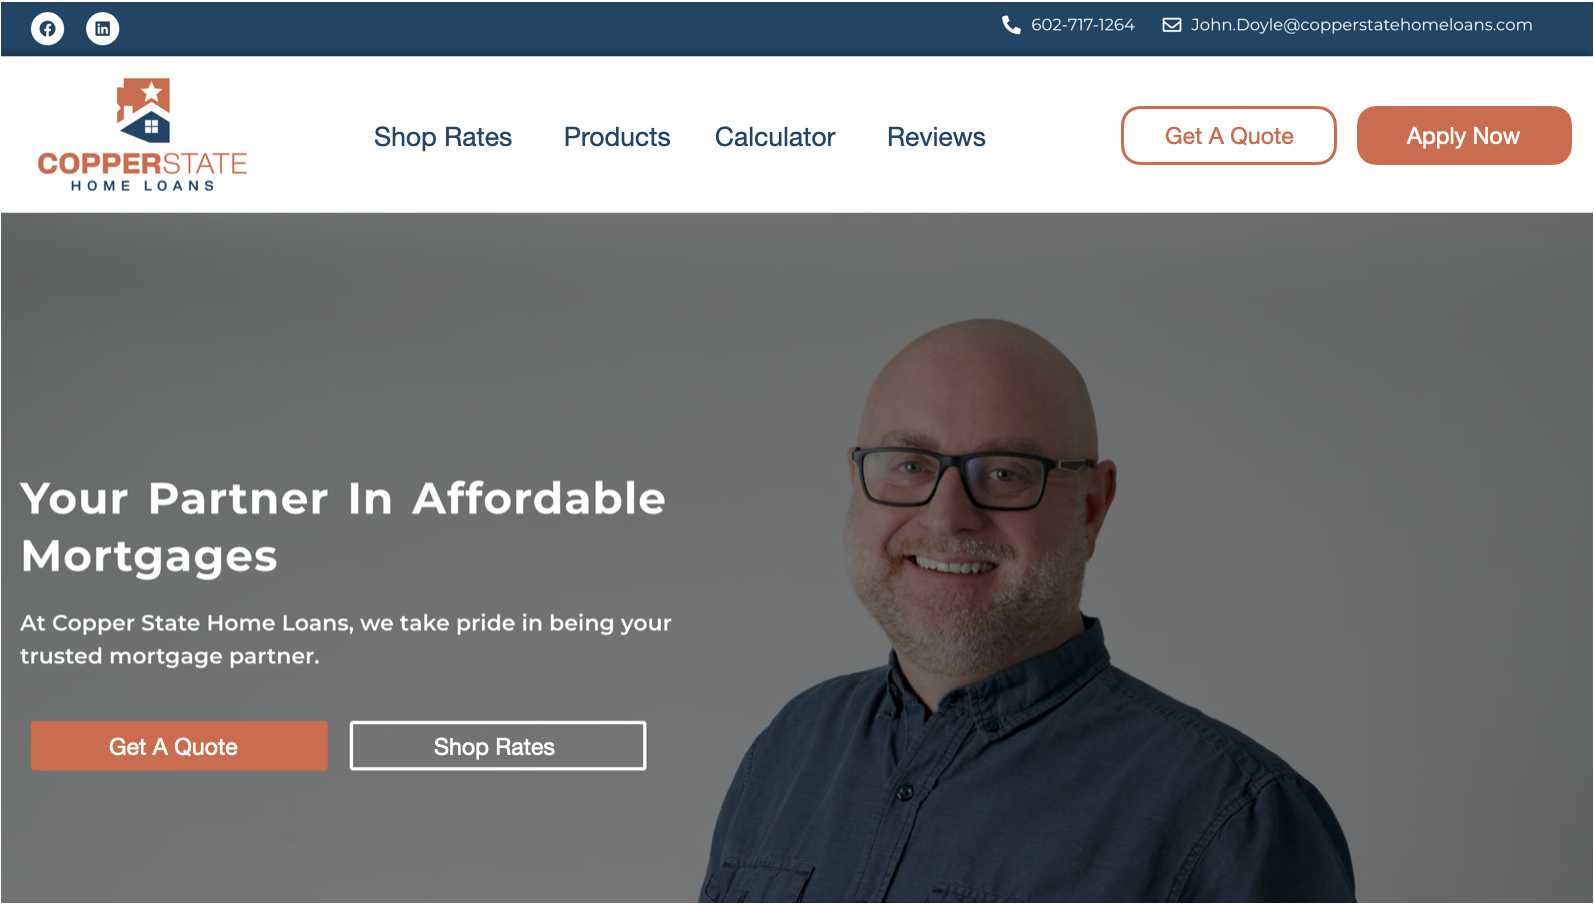Click the outlined Get A Quote header button
Viewport: 1594px width, 904px height.
pyautogui.click(x=1229, y=136)
